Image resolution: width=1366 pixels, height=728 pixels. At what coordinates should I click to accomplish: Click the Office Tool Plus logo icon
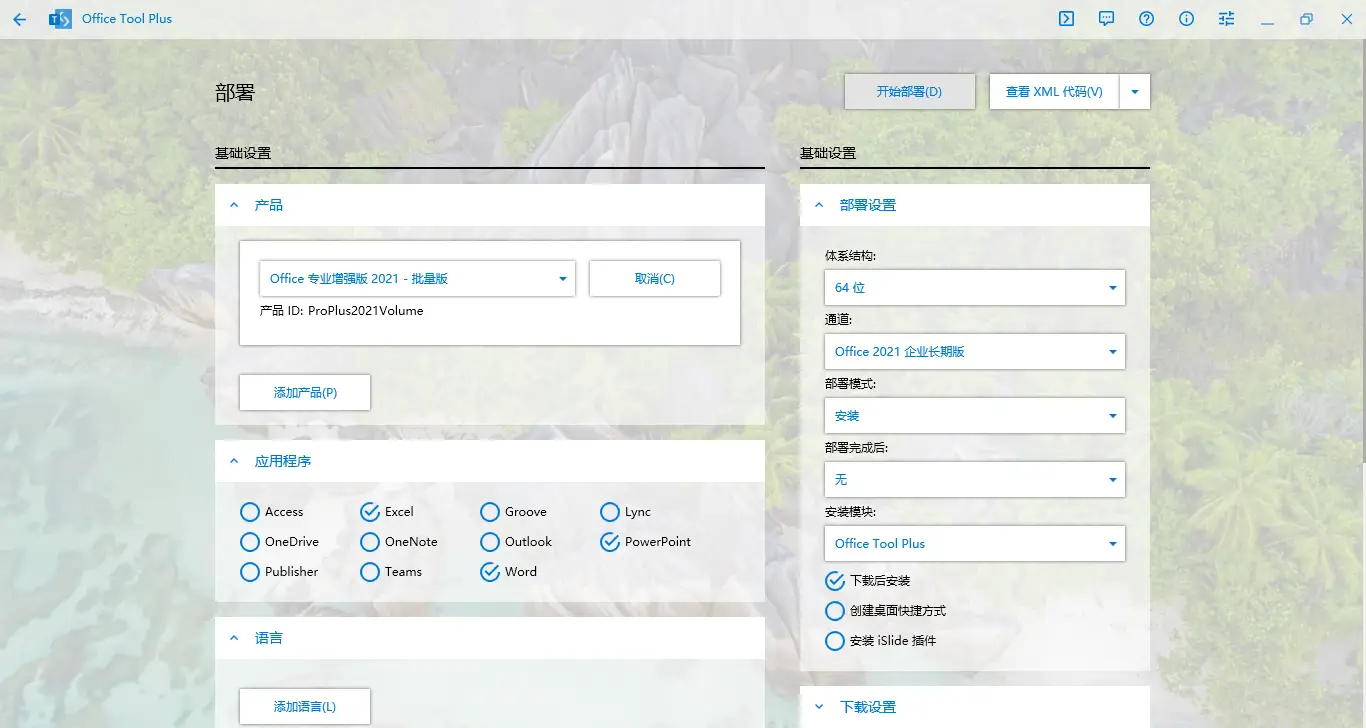60,19
